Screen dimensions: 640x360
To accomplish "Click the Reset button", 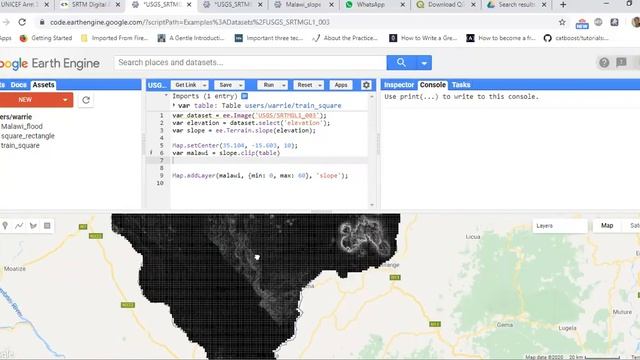I will pyautogui.click(x=304, y=85).
